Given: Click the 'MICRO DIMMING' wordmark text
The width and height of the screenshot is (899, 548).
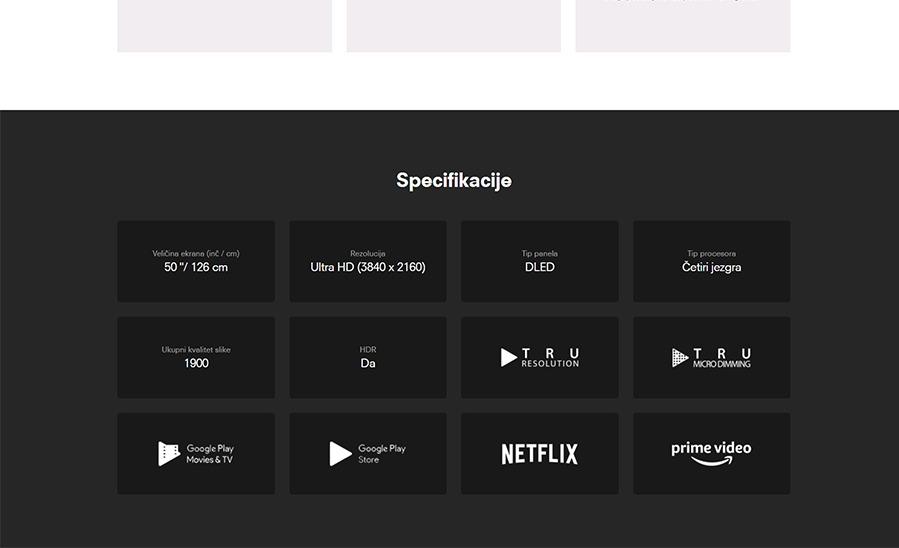Looking at the screenshot, I should (x=722, y=364).
